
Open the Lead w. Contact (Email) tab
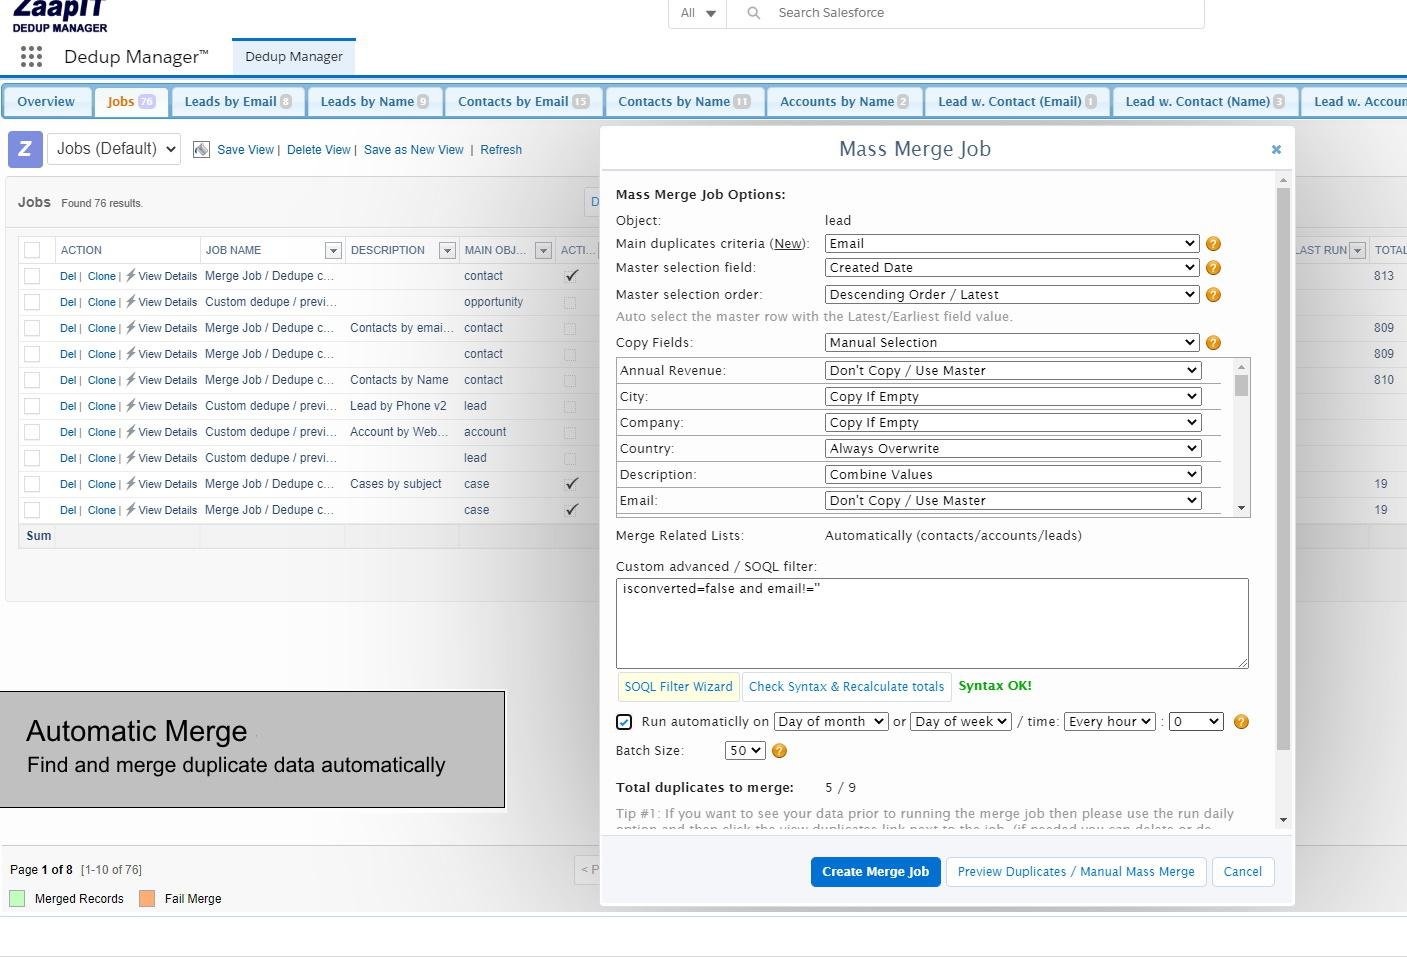pyautogui.click(x=1017, y=102)
